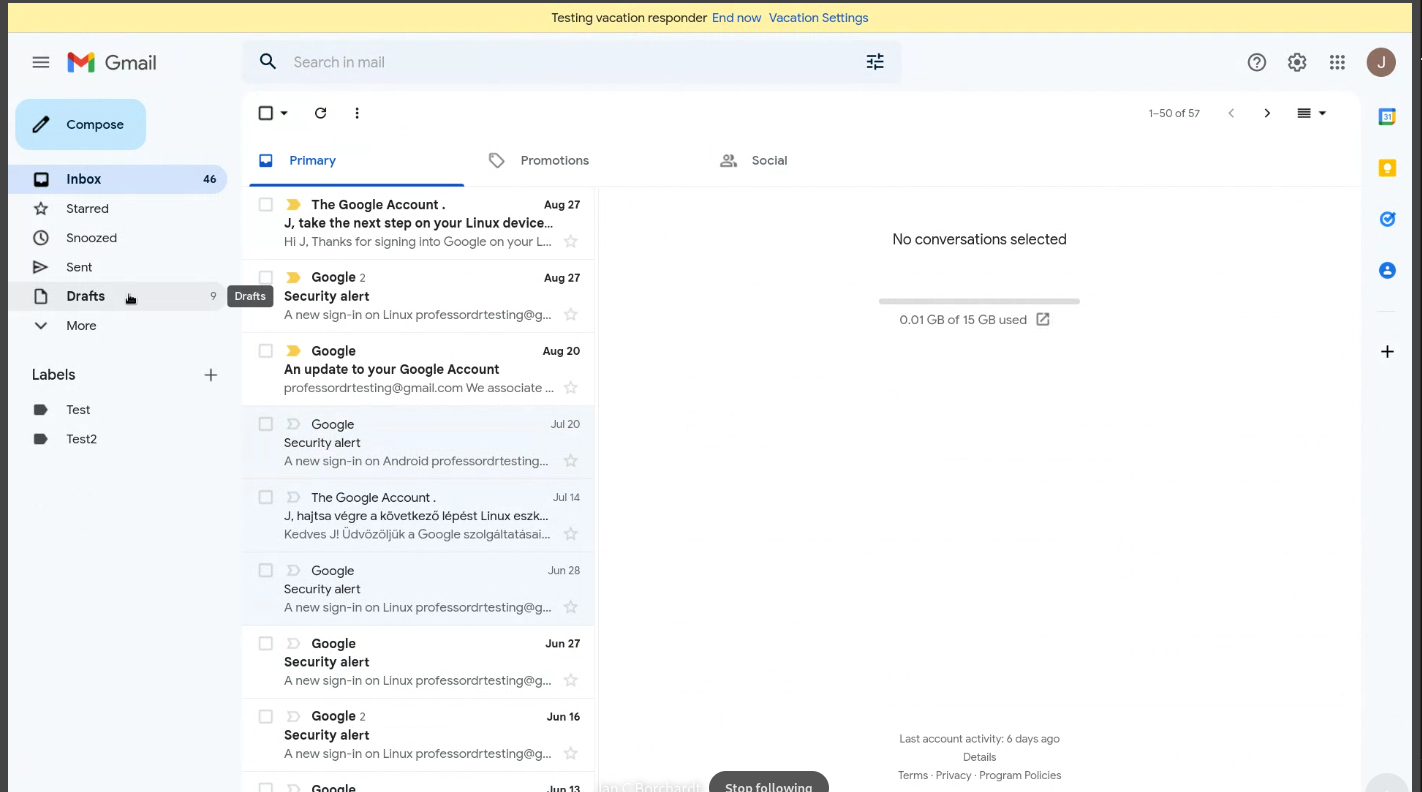Click the Search in mail field
This screenshot has width=1422, height=792.
(570, 62)
